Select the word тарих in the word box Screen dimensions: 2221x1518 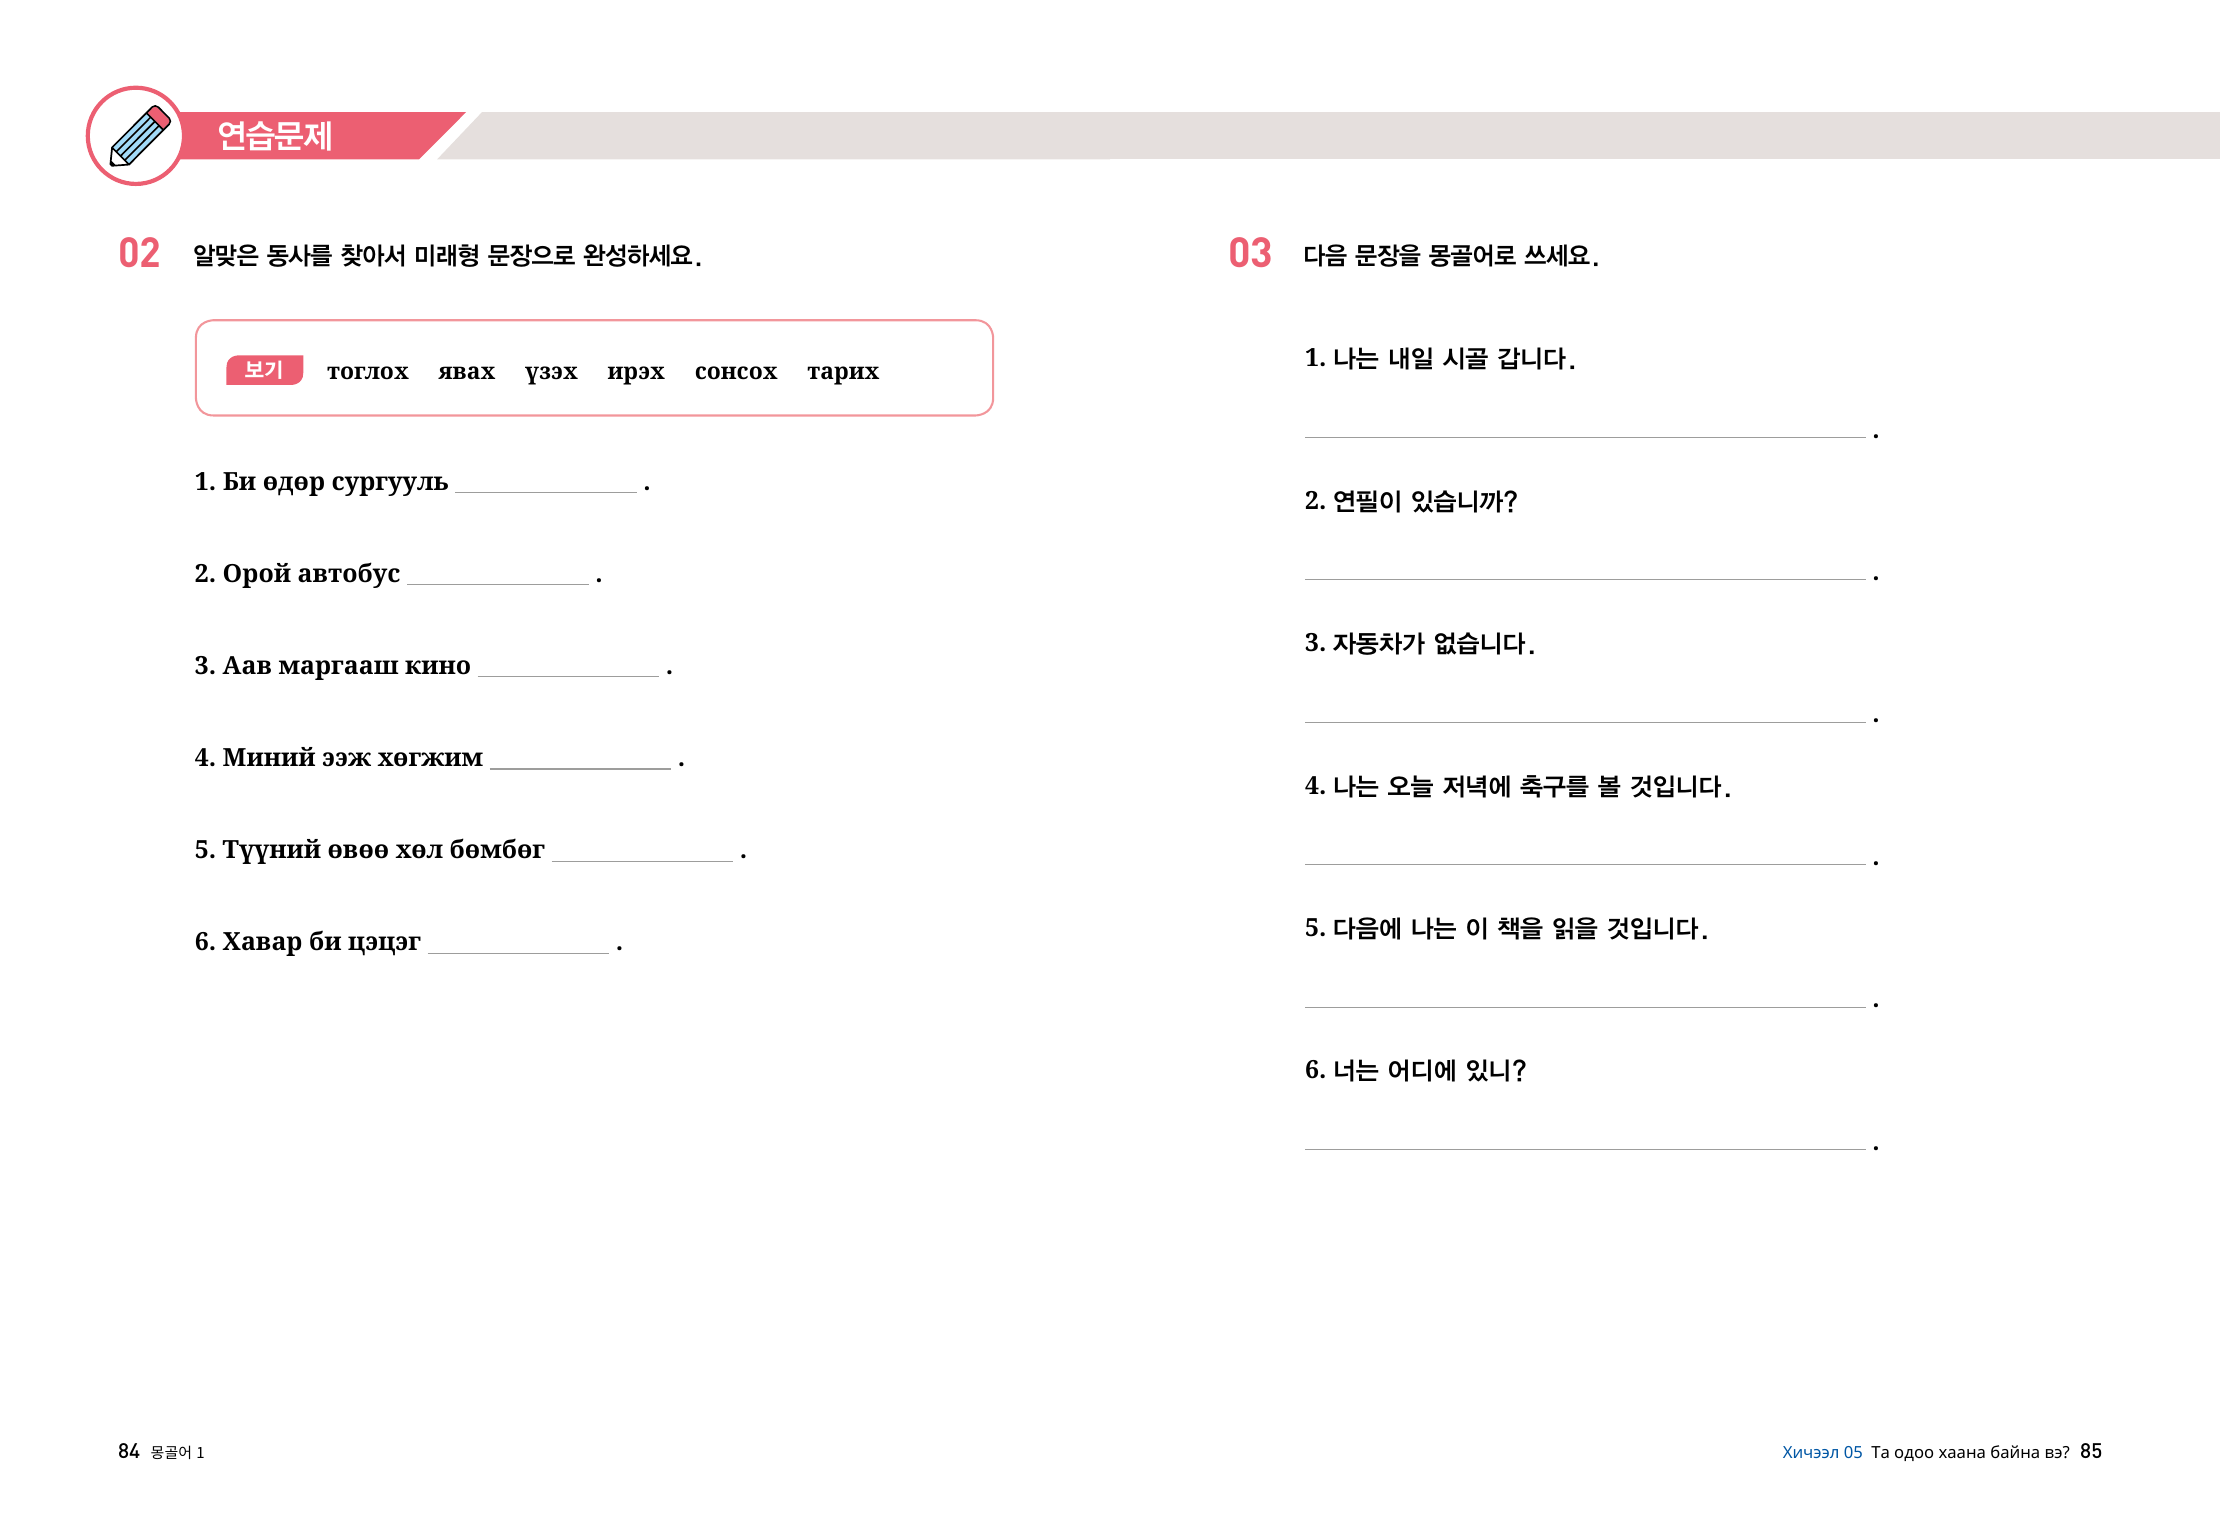842,371
